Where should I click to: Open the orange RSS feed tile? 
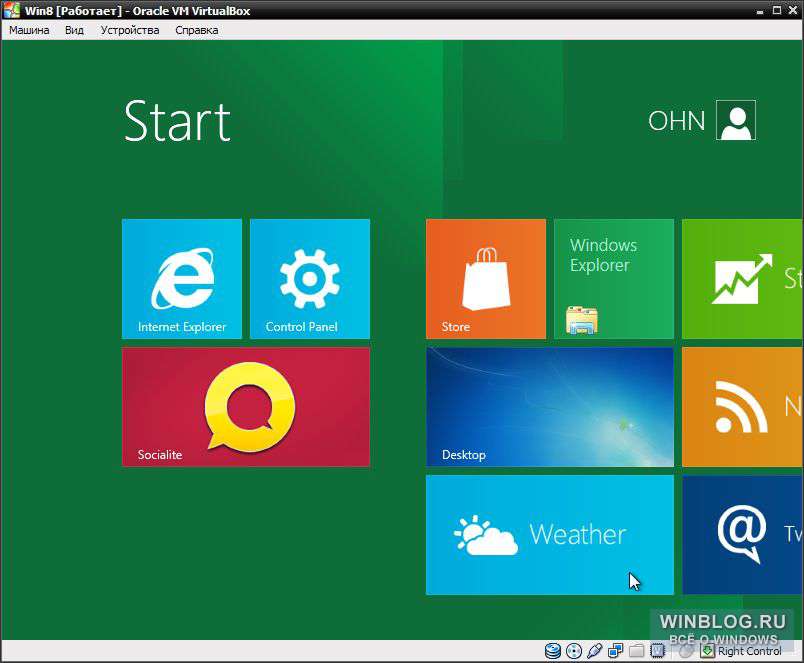click(x=743, y=407)
